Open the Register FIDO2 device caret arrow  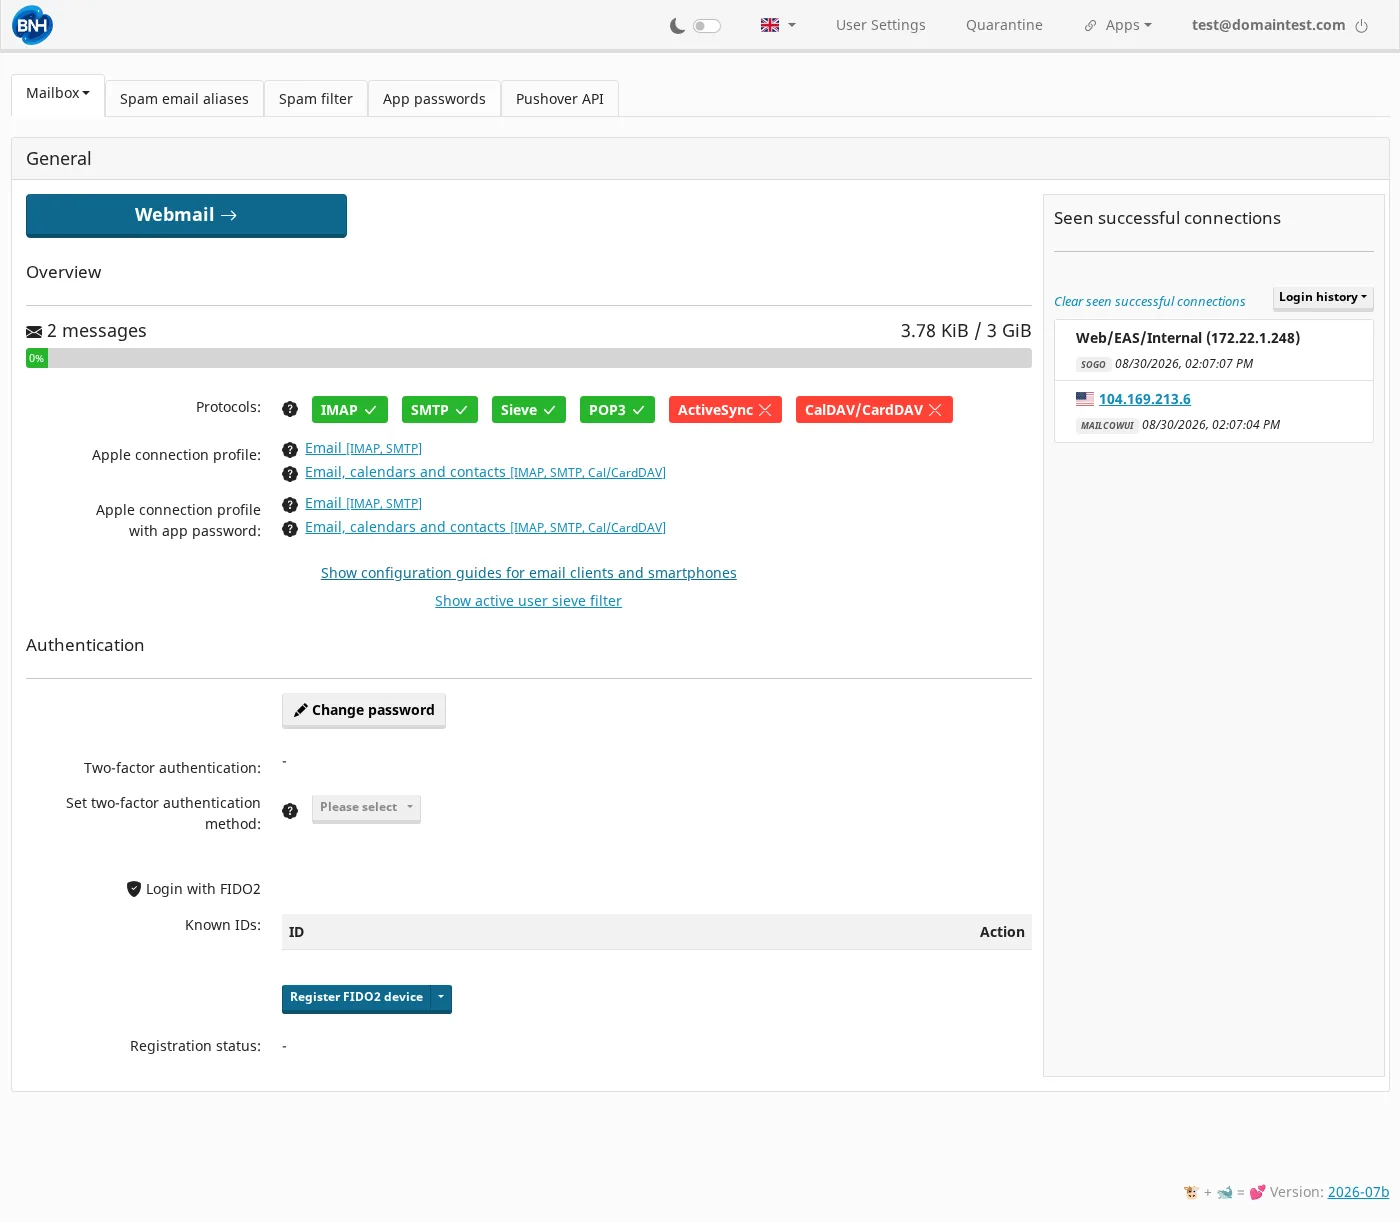(441, 998)
